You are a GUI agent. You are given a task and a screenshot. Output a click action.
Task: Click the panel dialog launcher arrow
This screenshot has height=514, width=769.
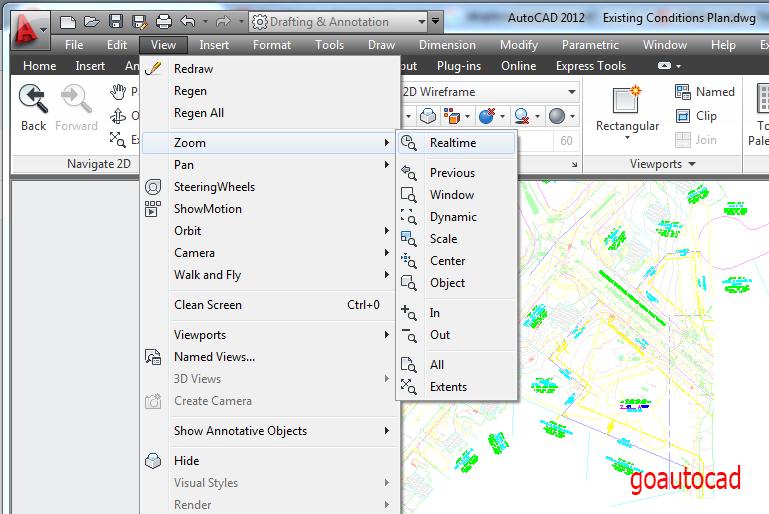click(x=574, y=165)
